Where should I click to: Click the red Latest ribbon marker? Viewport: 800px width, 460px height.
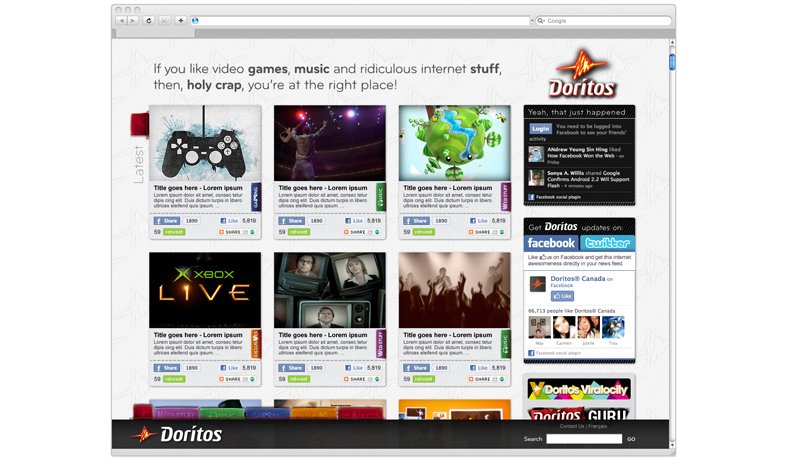(x=139, y=125)
